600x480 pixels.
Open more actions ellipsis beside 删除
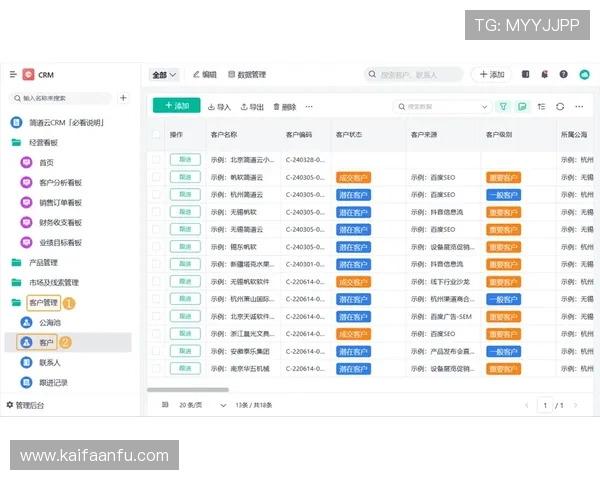click(x=309, y=107)
